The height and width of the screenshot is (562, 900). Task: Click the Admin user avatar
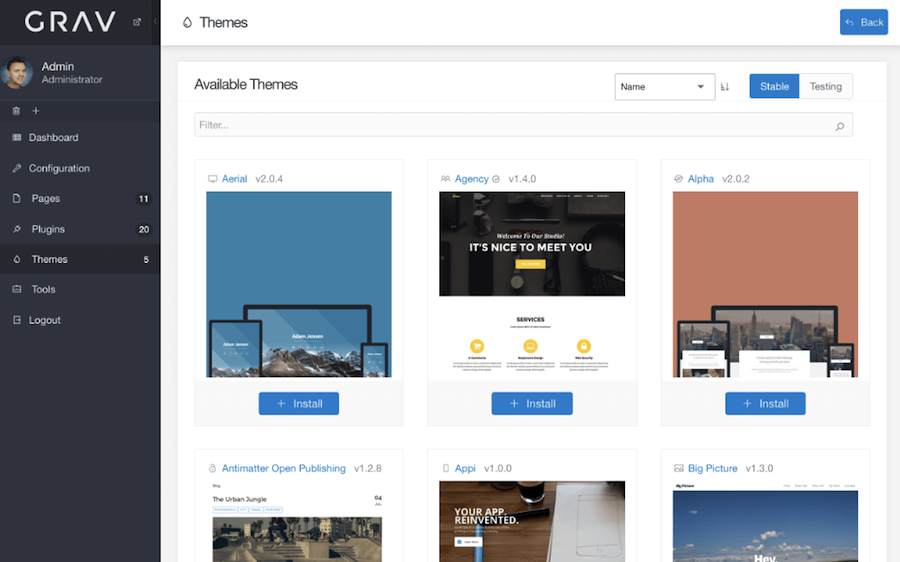[17, 72]
